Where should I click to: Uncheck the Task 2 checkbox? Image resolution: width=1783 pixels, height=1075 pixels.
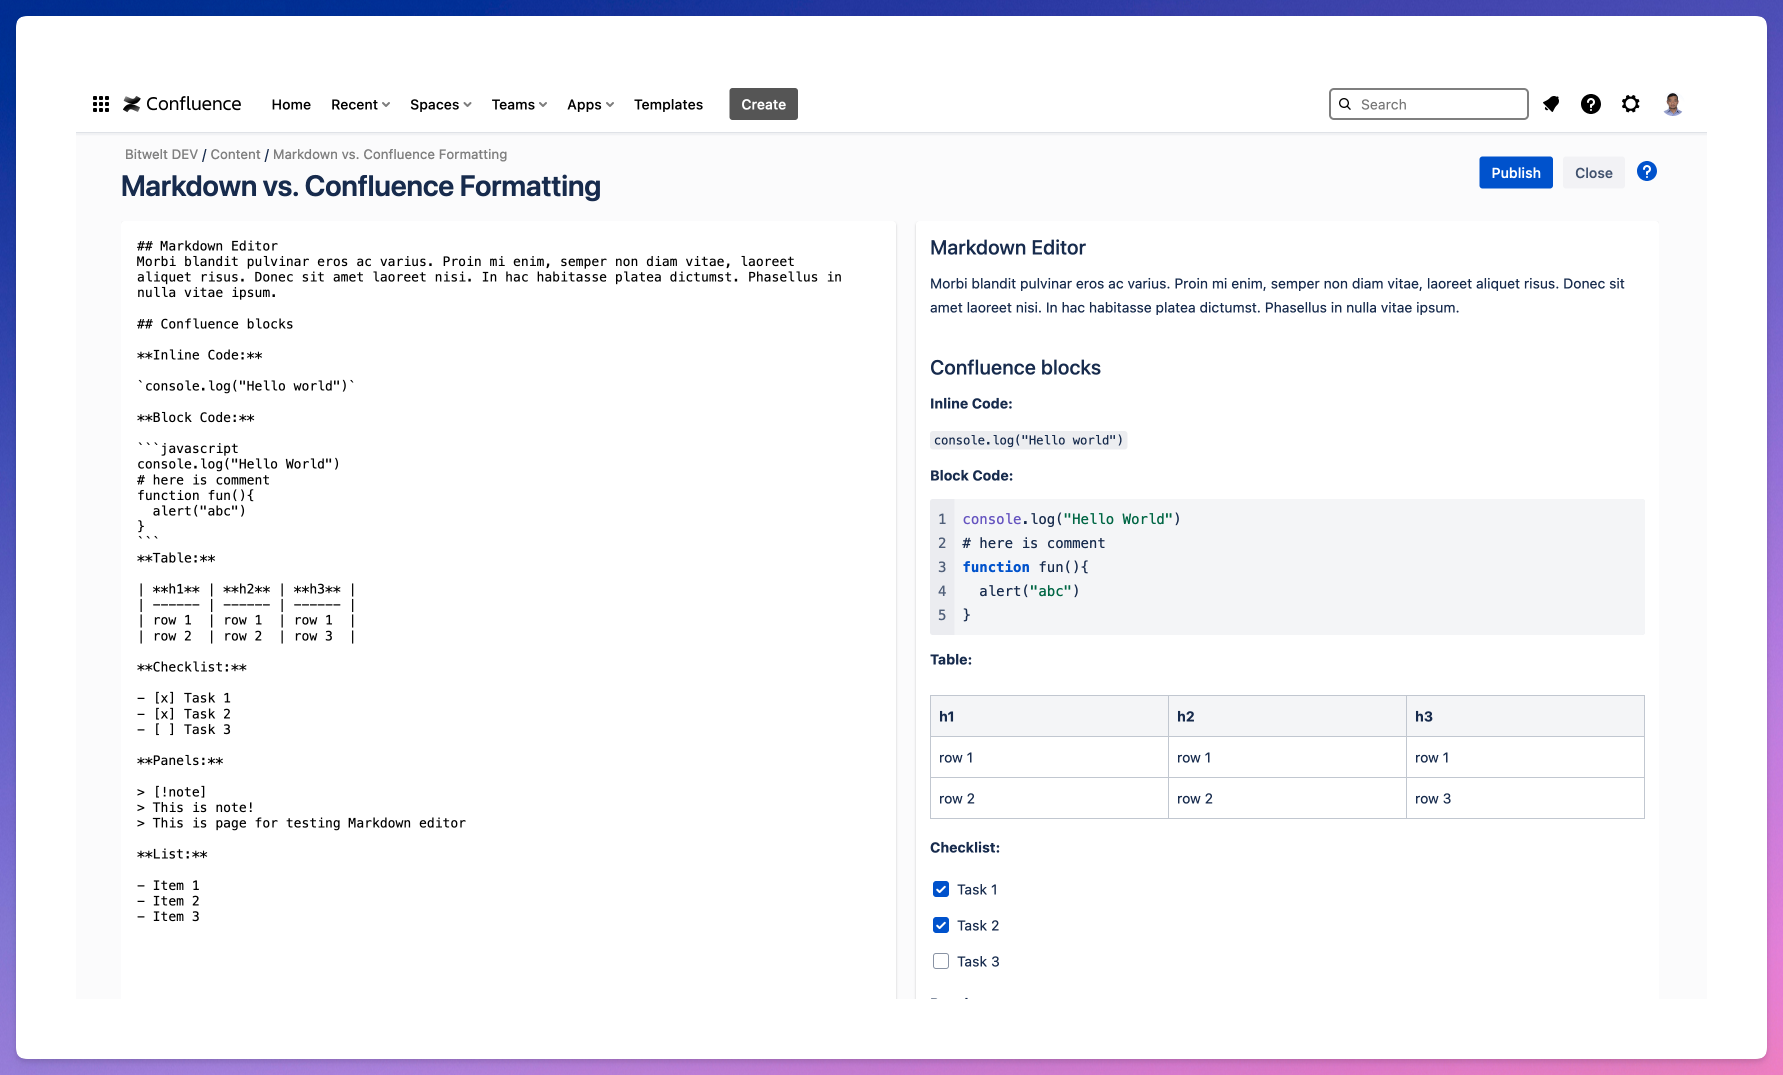941,925
